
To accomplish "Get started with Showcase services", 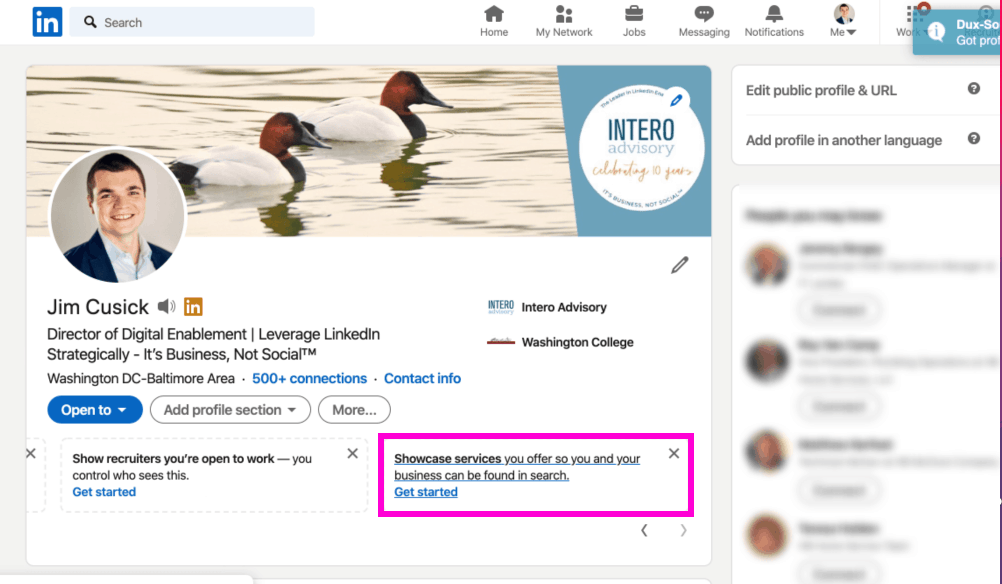I will click(x=426, y=492).
